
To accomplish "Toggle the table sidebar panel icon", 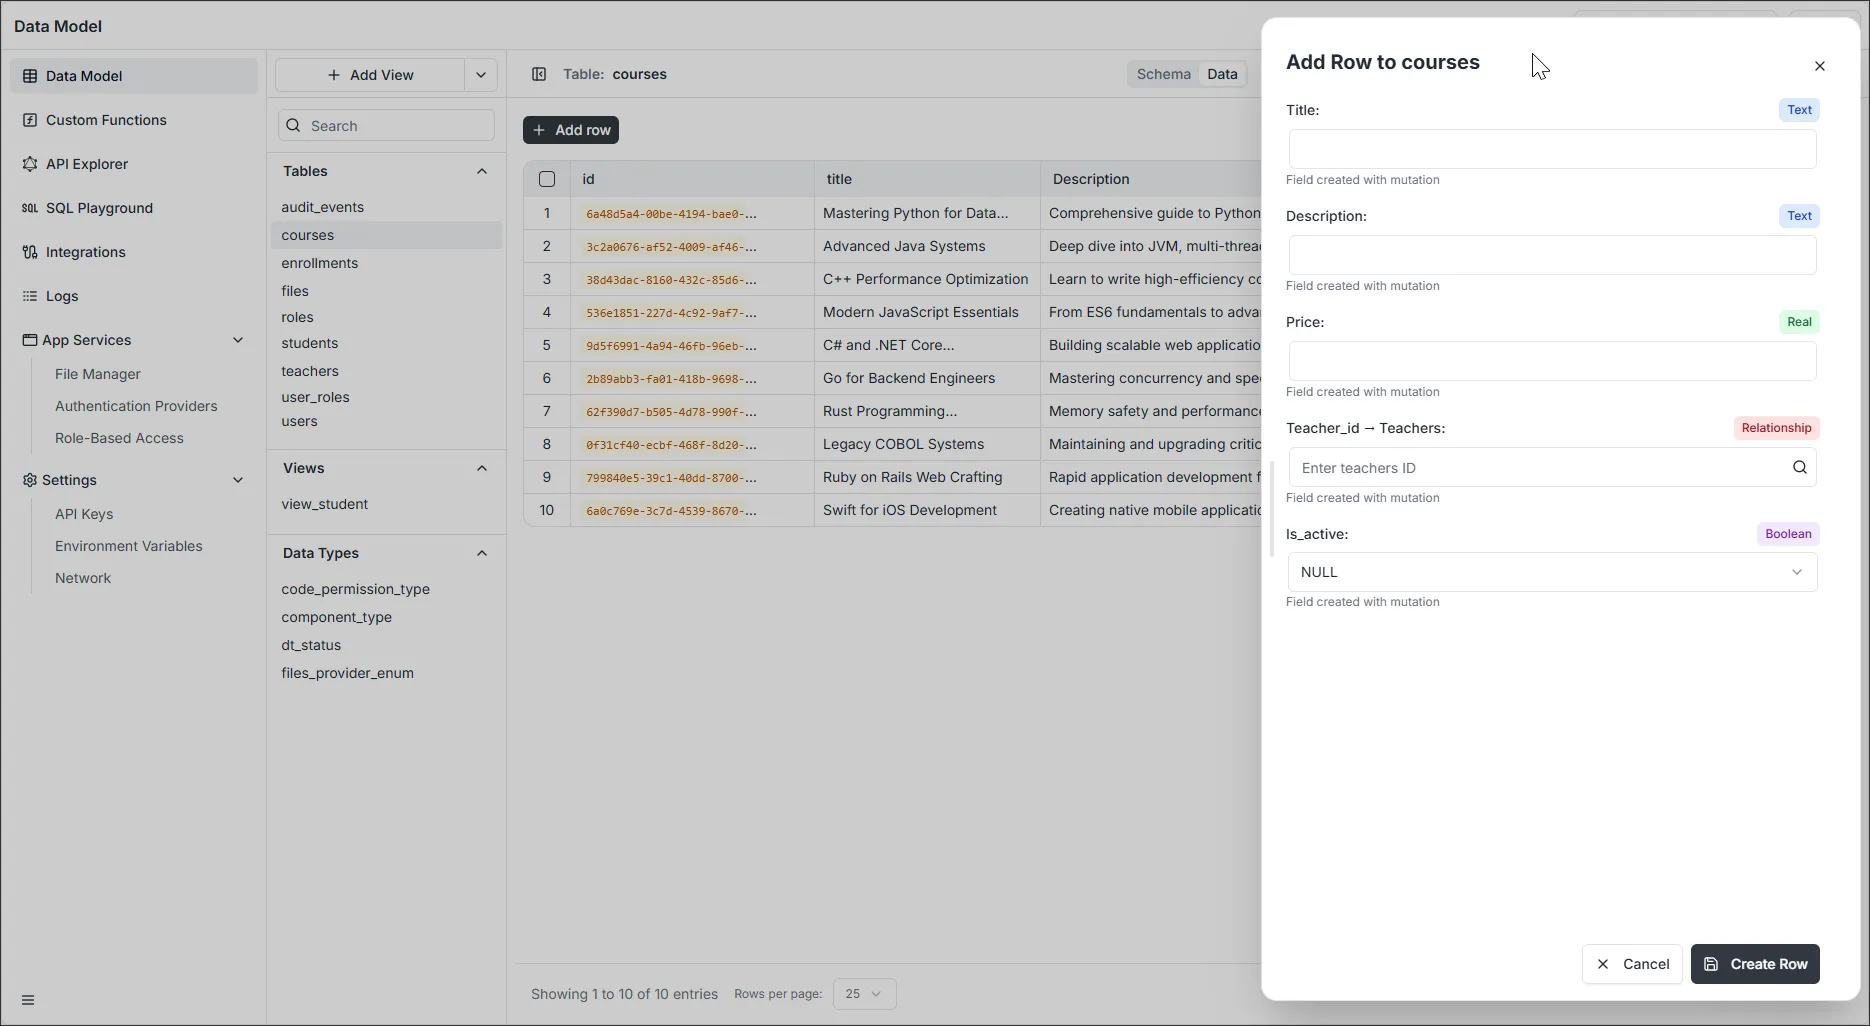I will click(x=539, y=74).
